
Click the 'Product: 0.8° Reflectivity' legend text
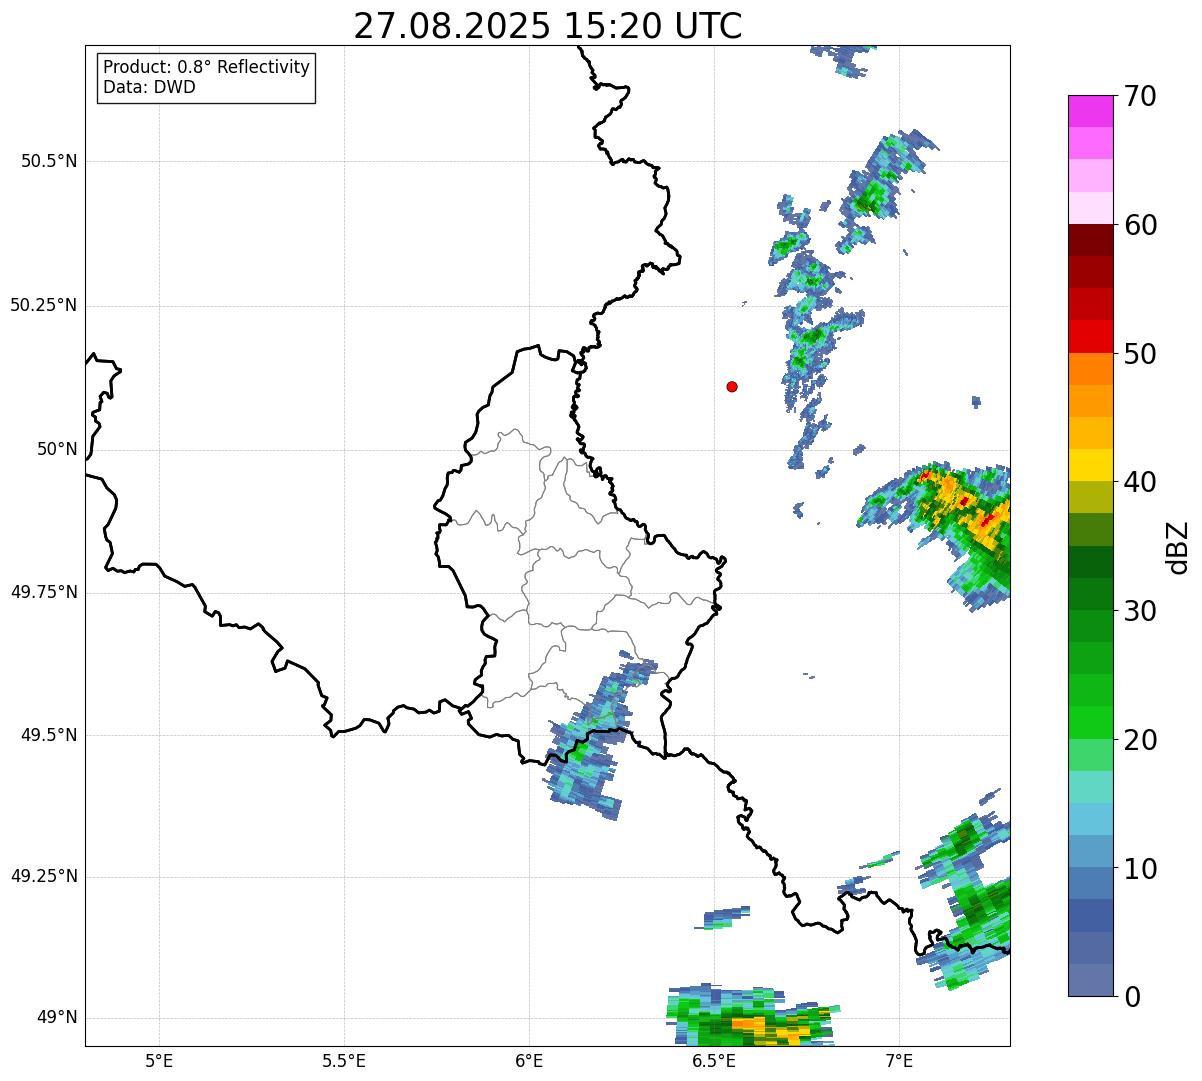pyautogui.click(x=207, y=67)
